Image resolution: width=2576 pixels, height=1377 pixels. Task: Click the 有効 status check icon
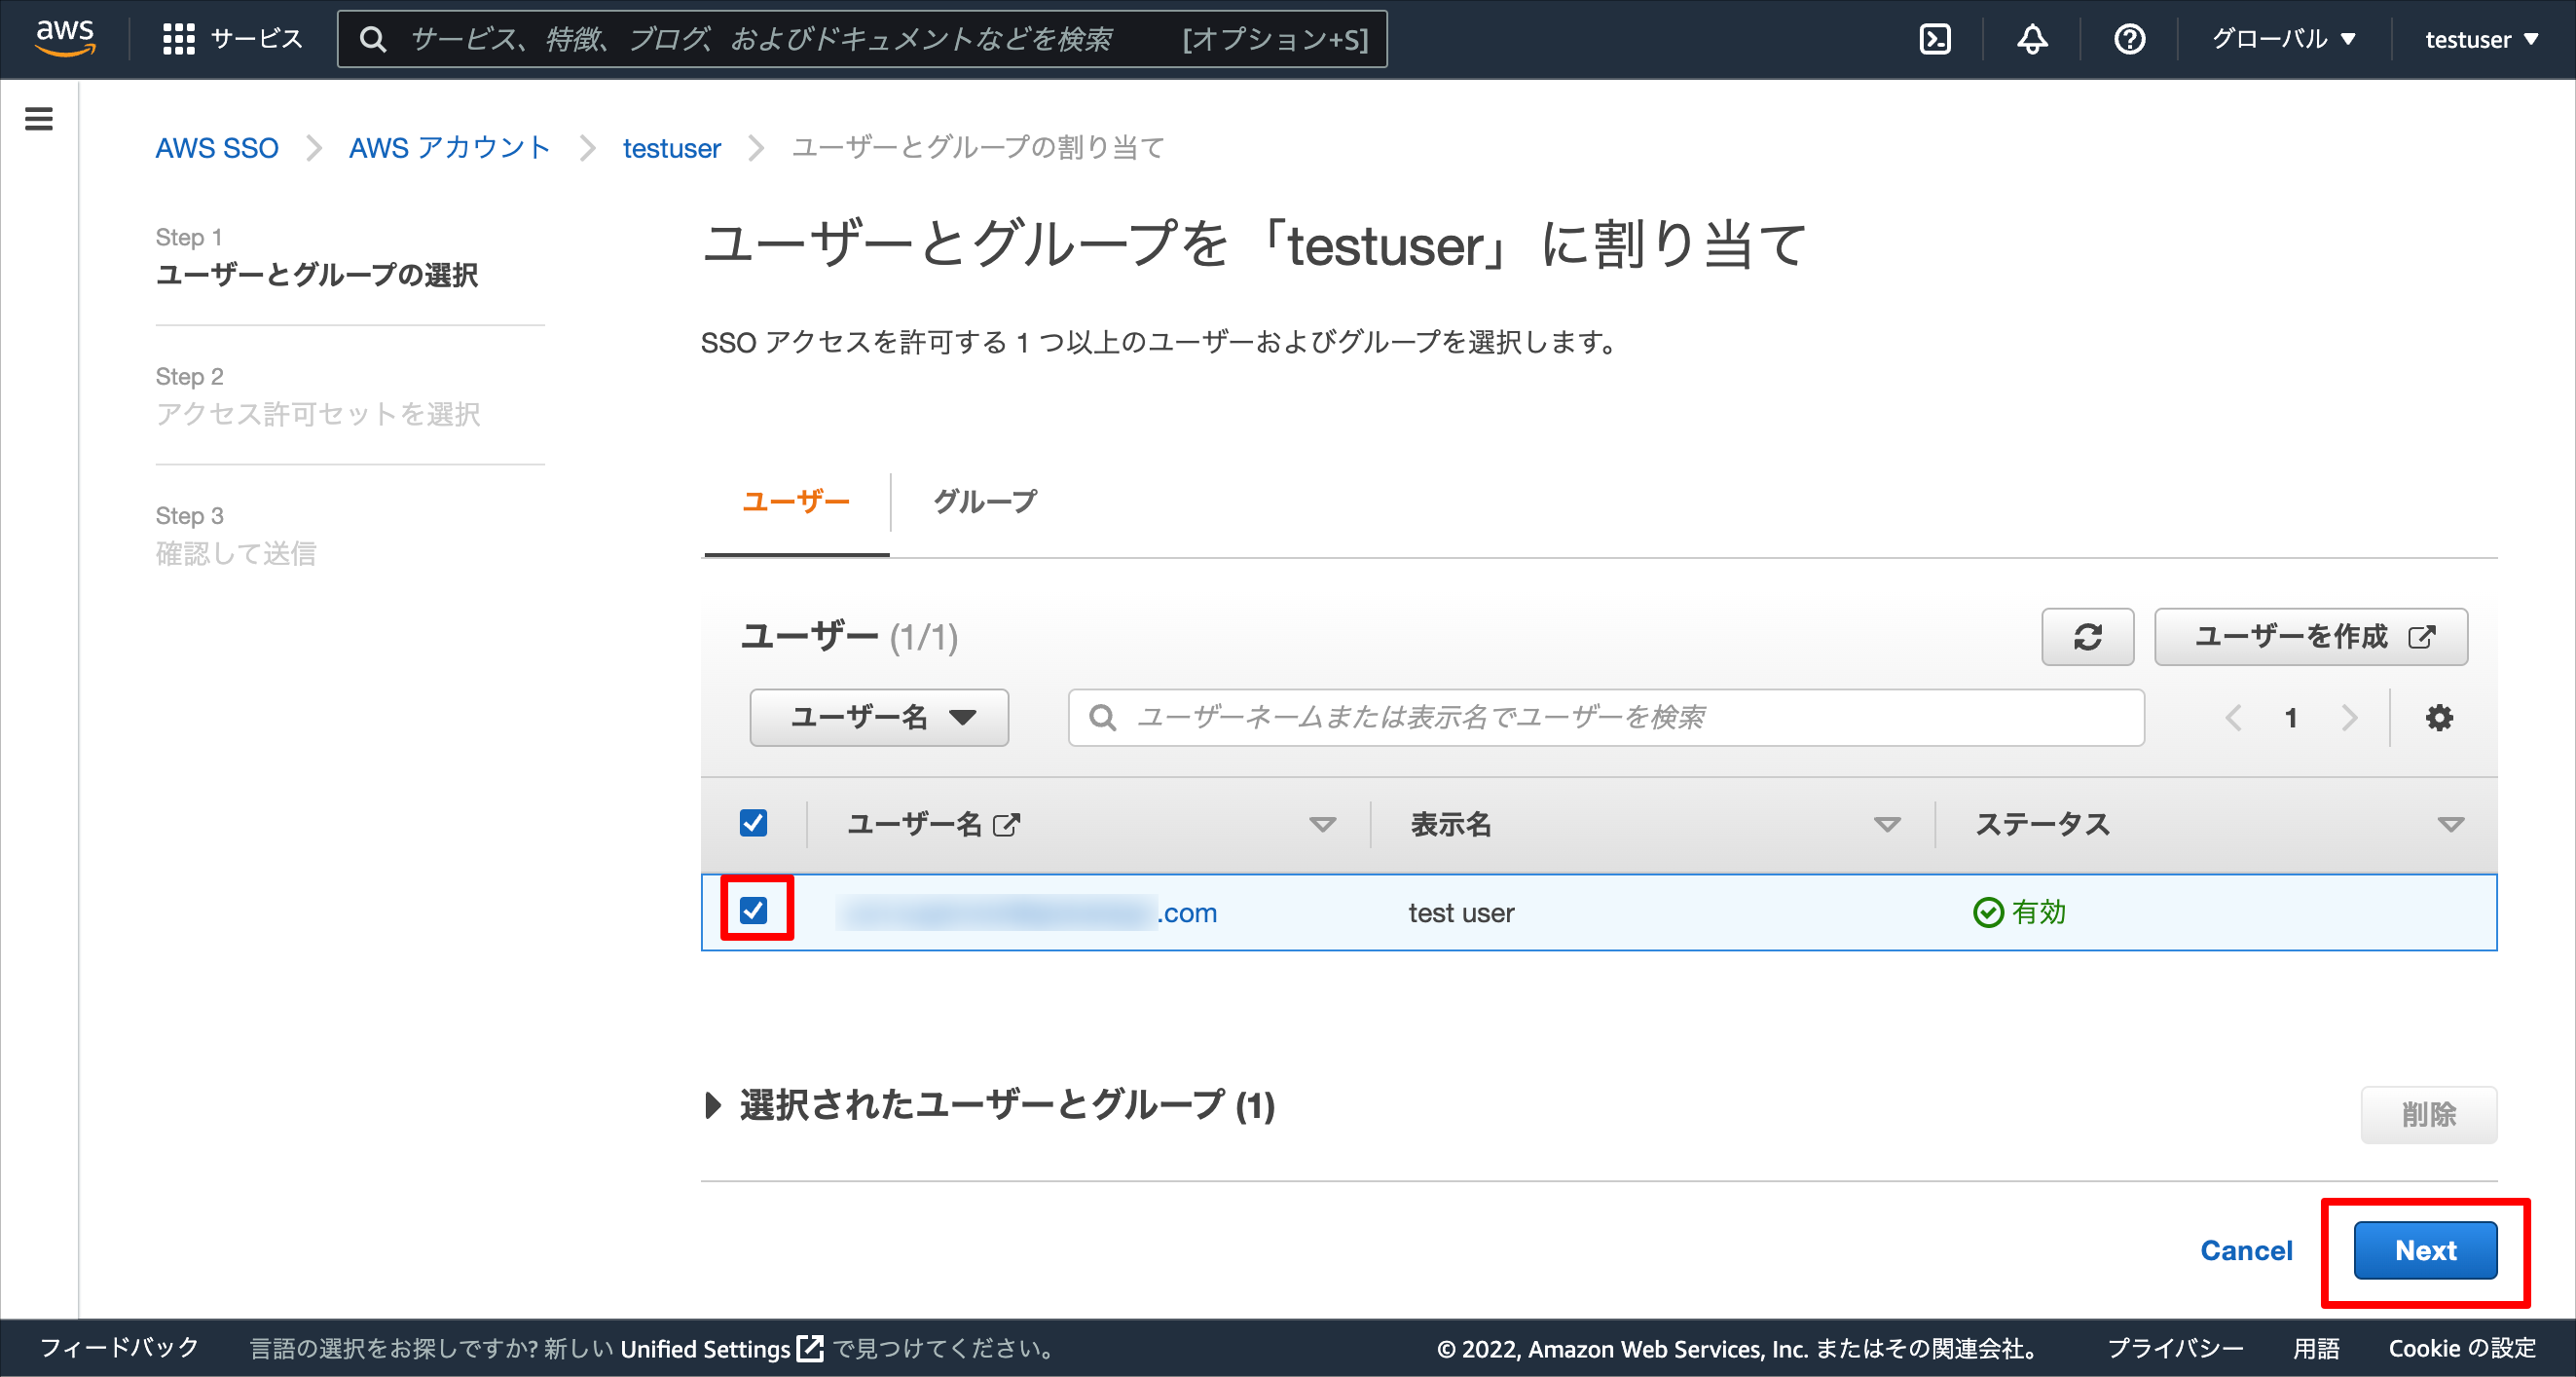[x=1988, y=912]
